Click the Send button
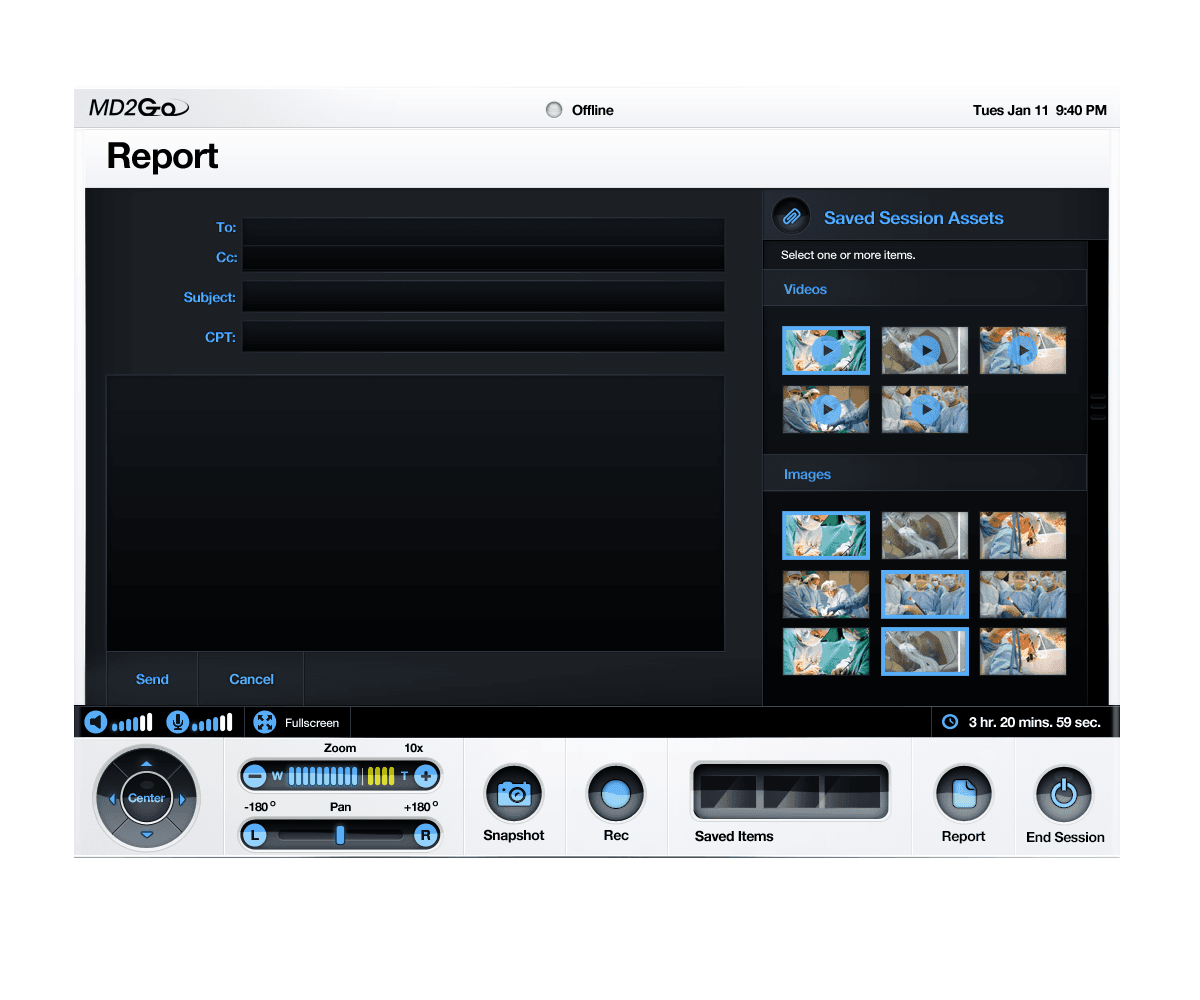This screenshot has width=1200, height=1000. click(152, 679)
